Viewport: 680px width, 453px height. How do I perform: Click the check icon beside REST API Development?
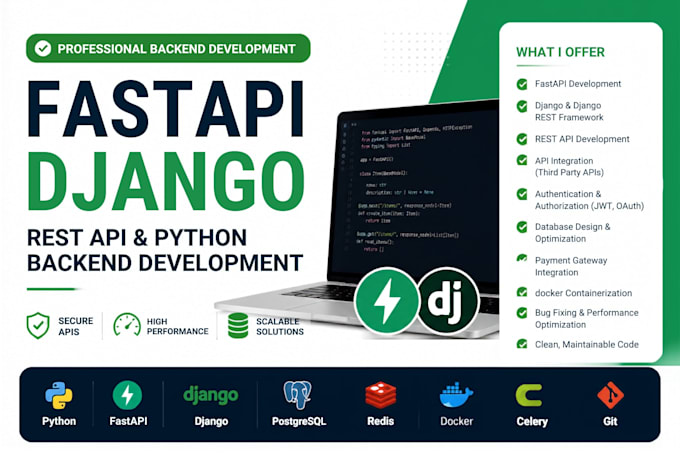pyautogui.click(x=522, y=139)
